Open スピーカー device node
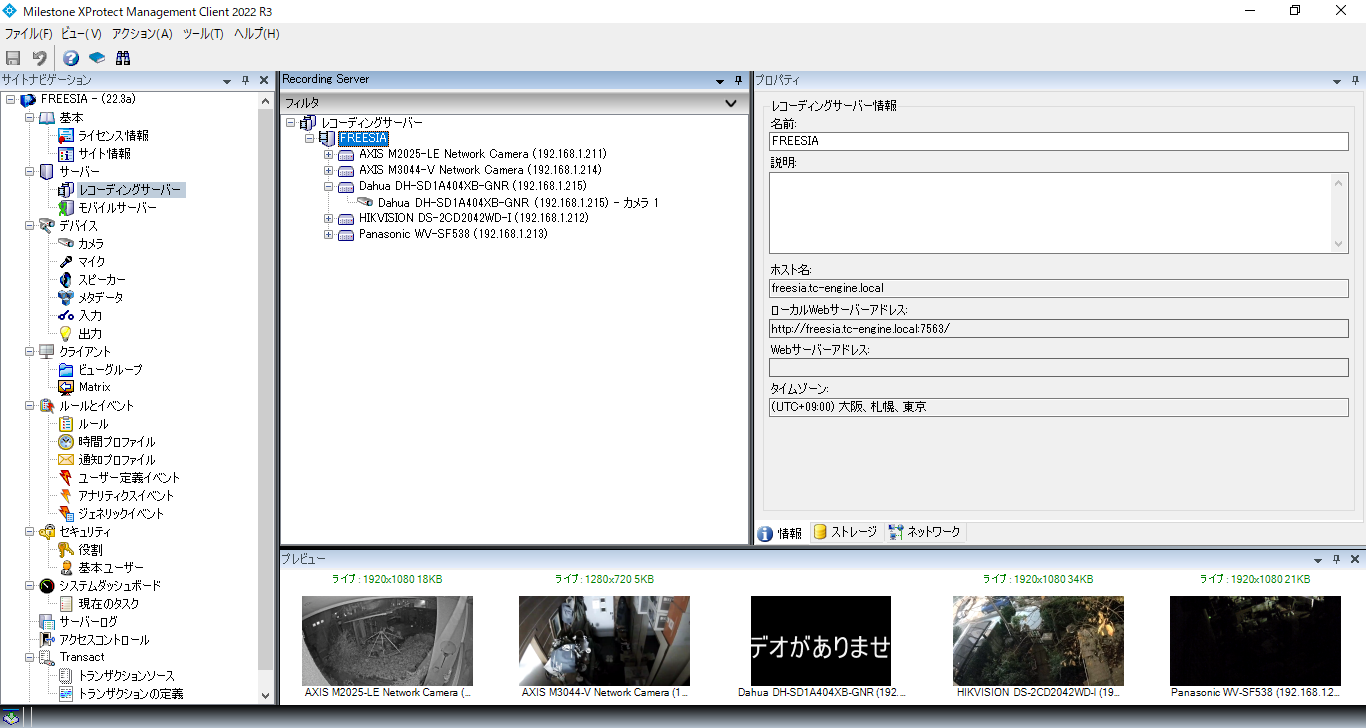This screenshot has width=1366, height=728. [102, 280]
